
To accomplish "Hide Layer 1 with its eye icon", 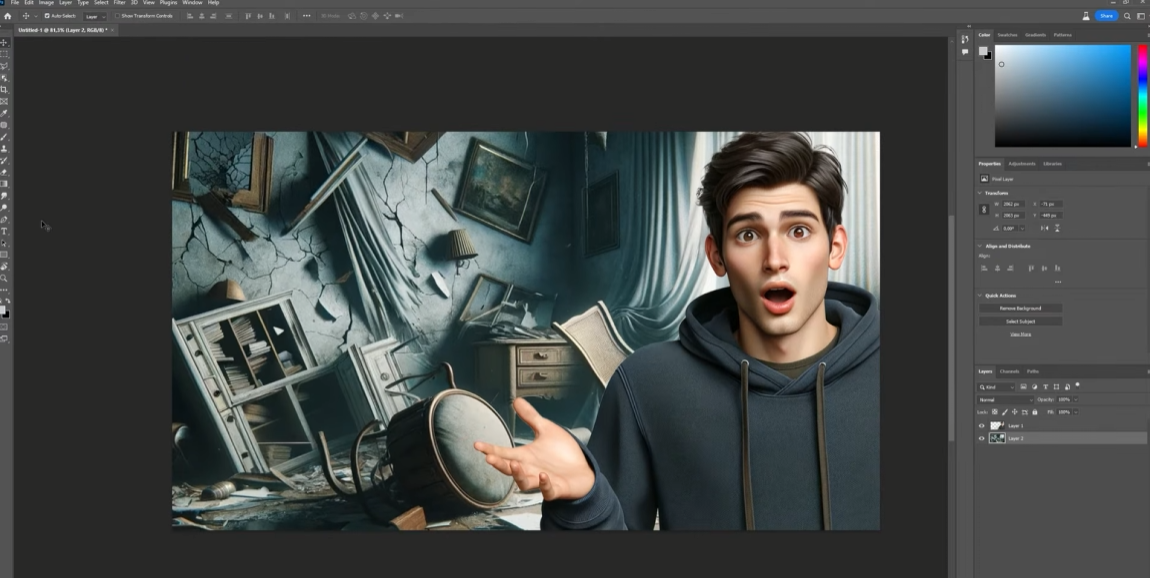I will 981,425.
